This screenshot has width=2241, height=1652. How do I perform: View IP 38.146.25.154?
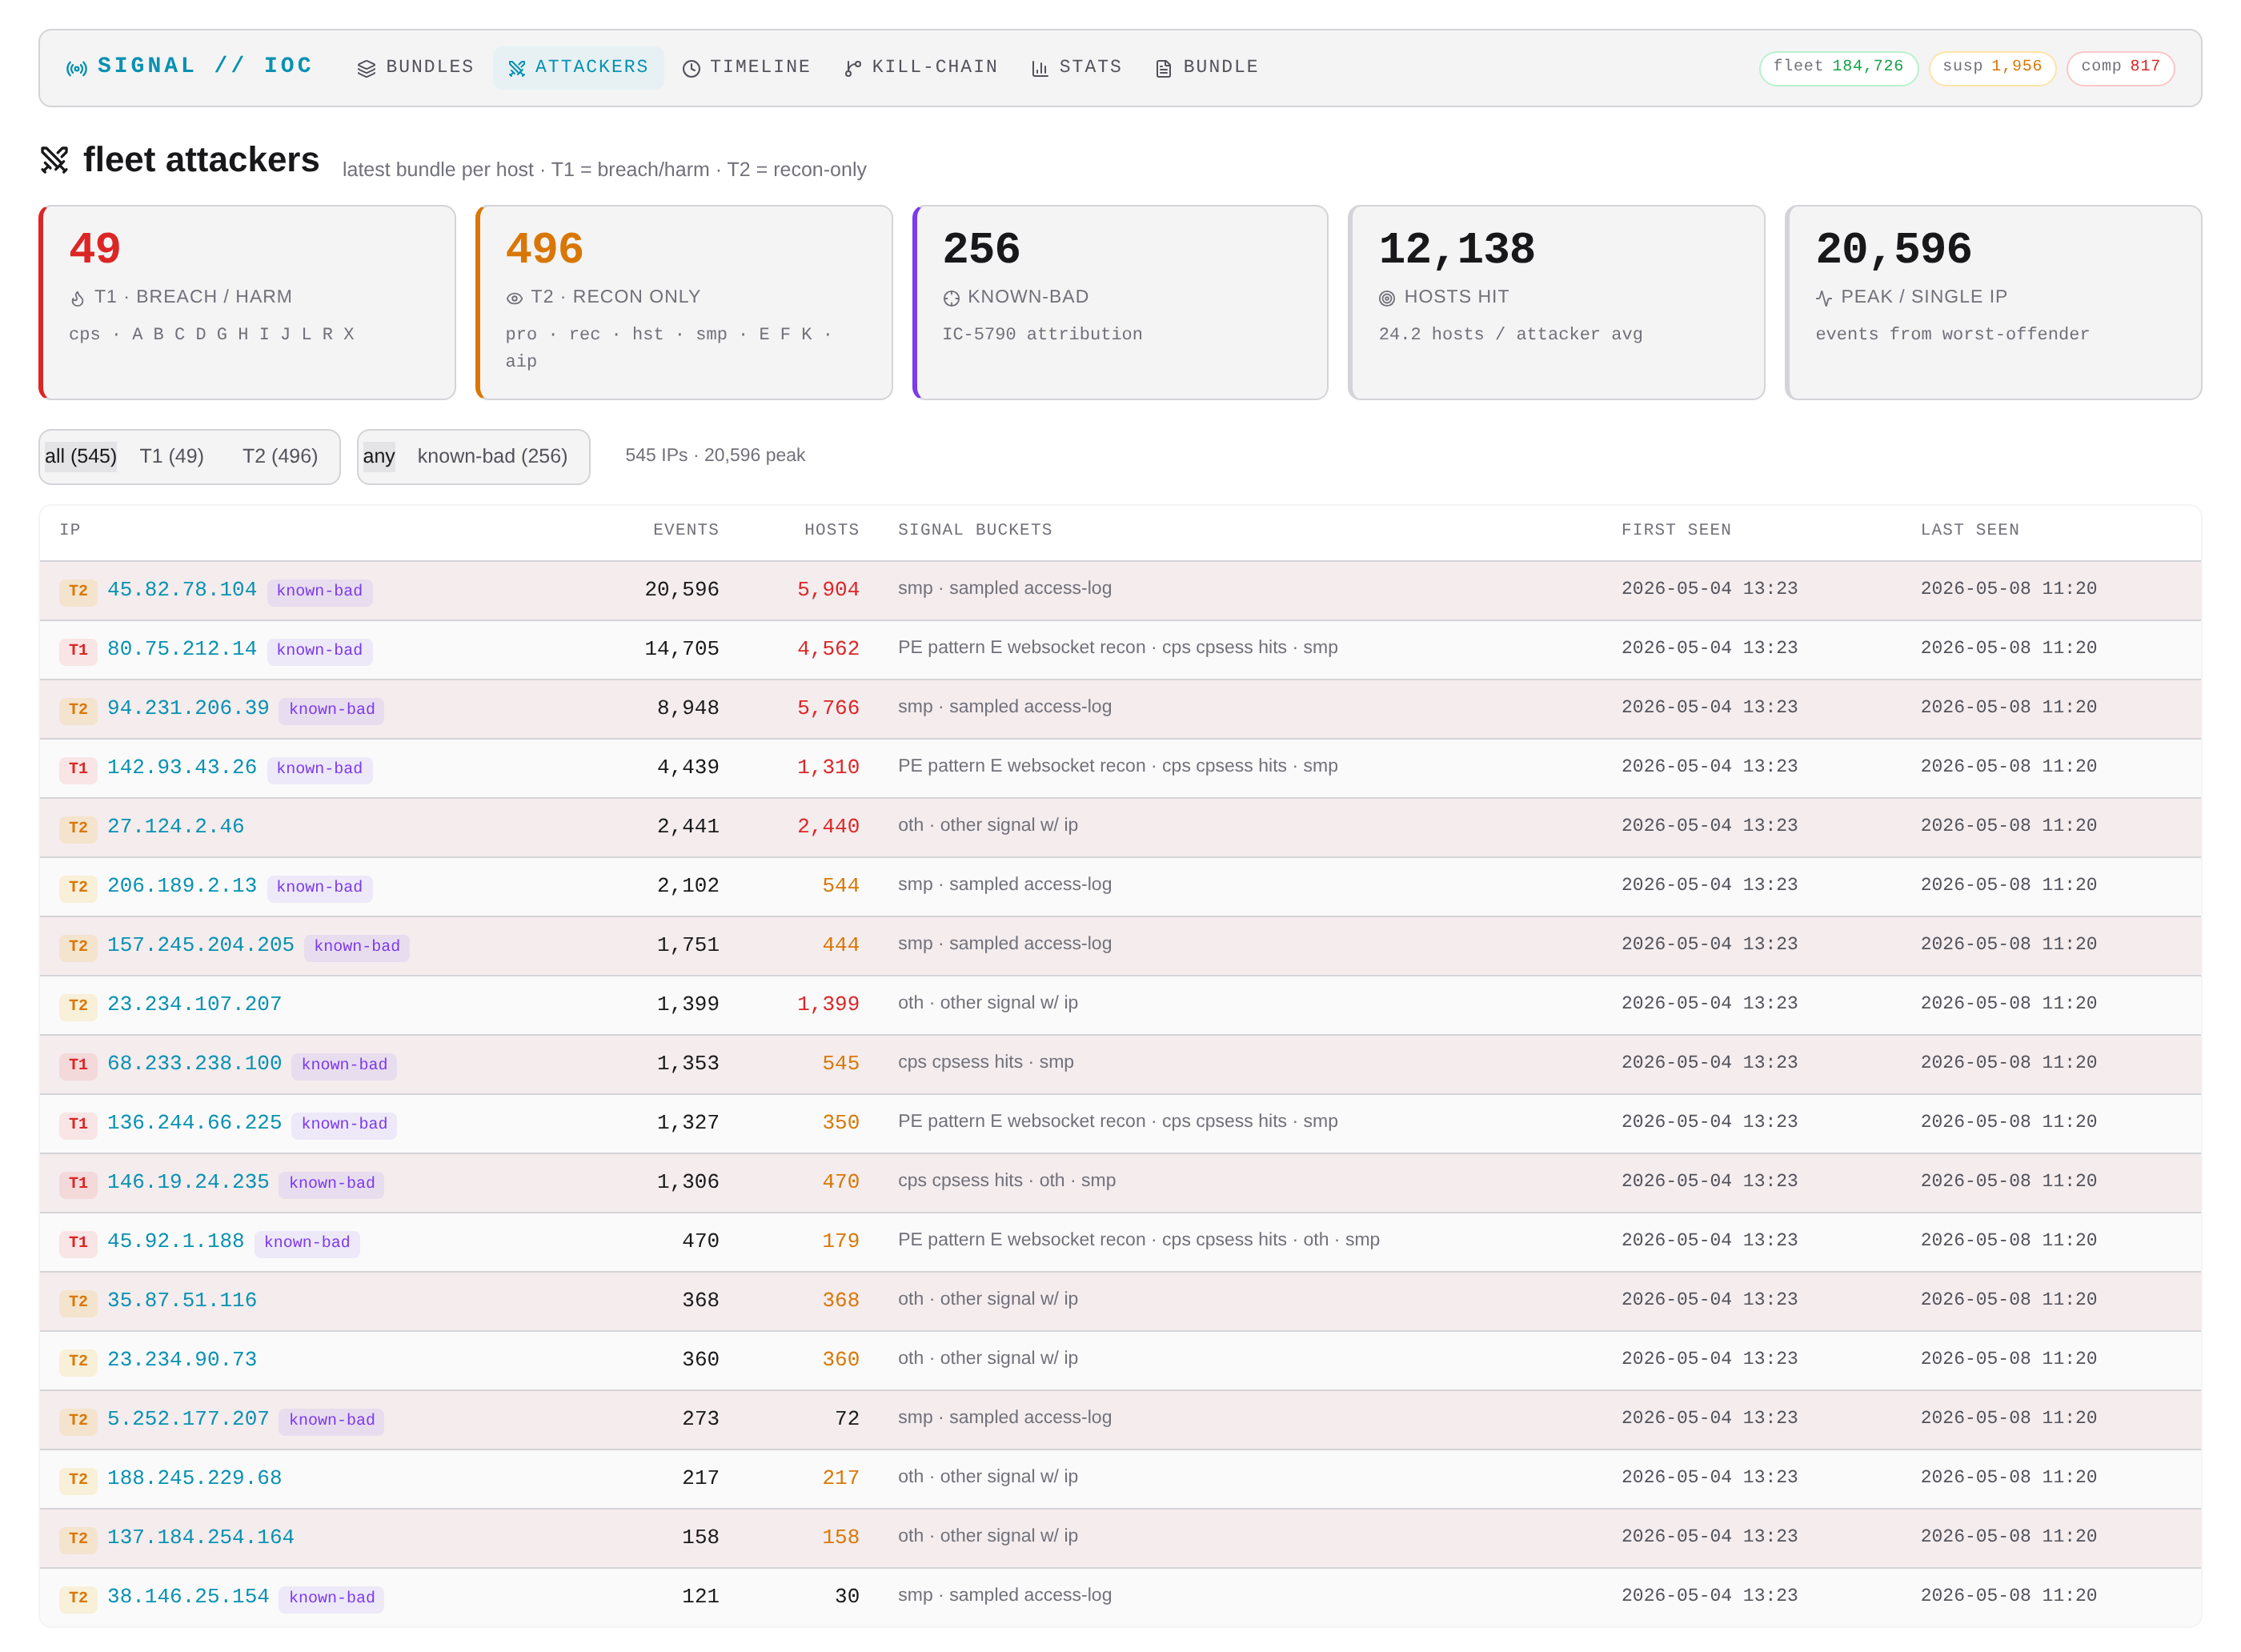(x=188, y=1596)
